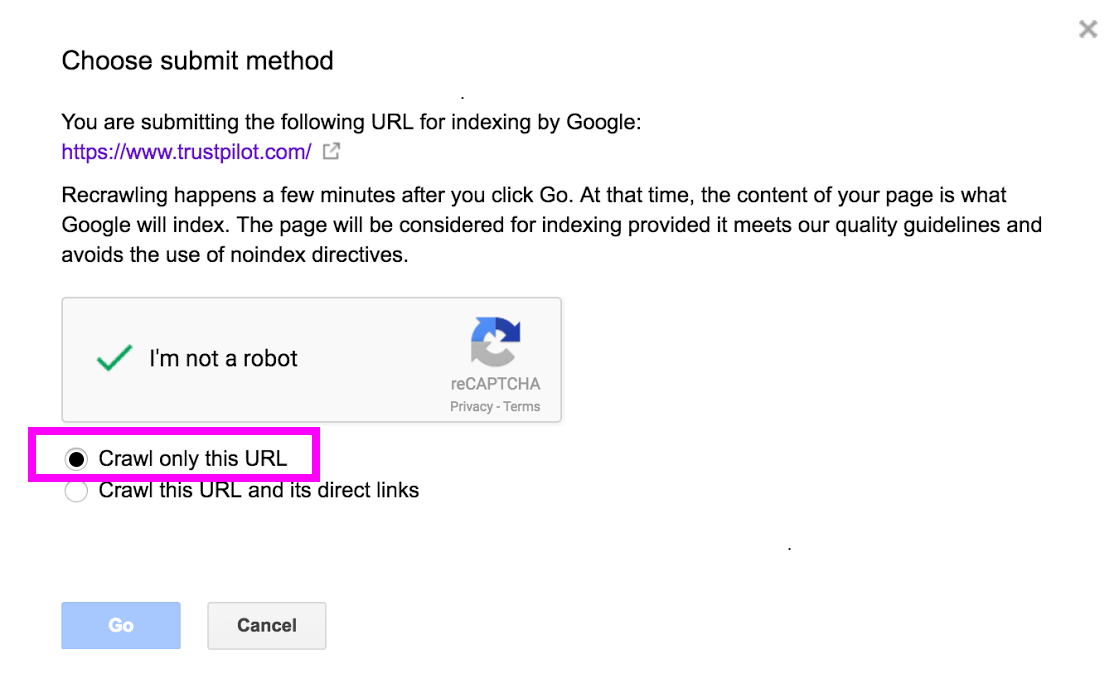Click the green reCAPTCHA checkmark
The width and height of the screenshot is (1119, 698).
click(114, 357)
